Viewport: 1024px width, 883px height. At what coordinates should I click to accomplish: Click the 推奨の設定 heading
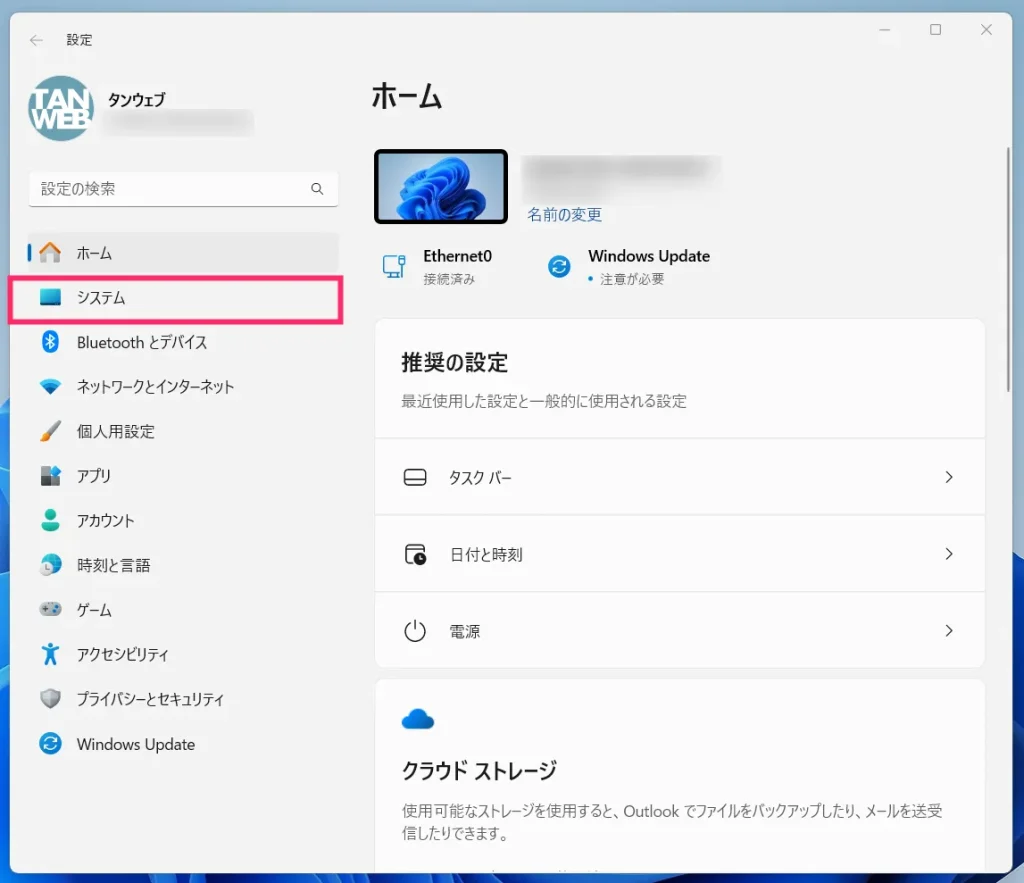coord(455,362)
